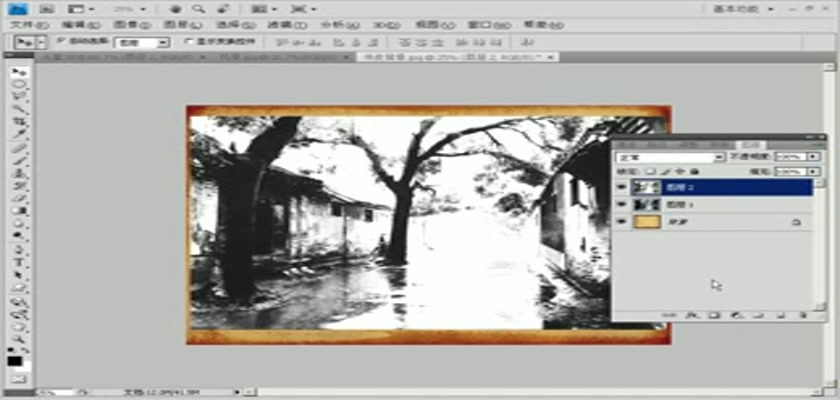Check the show transform controls checkbox
This screenshot has height=400, width=840.
(x=187, y=42)
